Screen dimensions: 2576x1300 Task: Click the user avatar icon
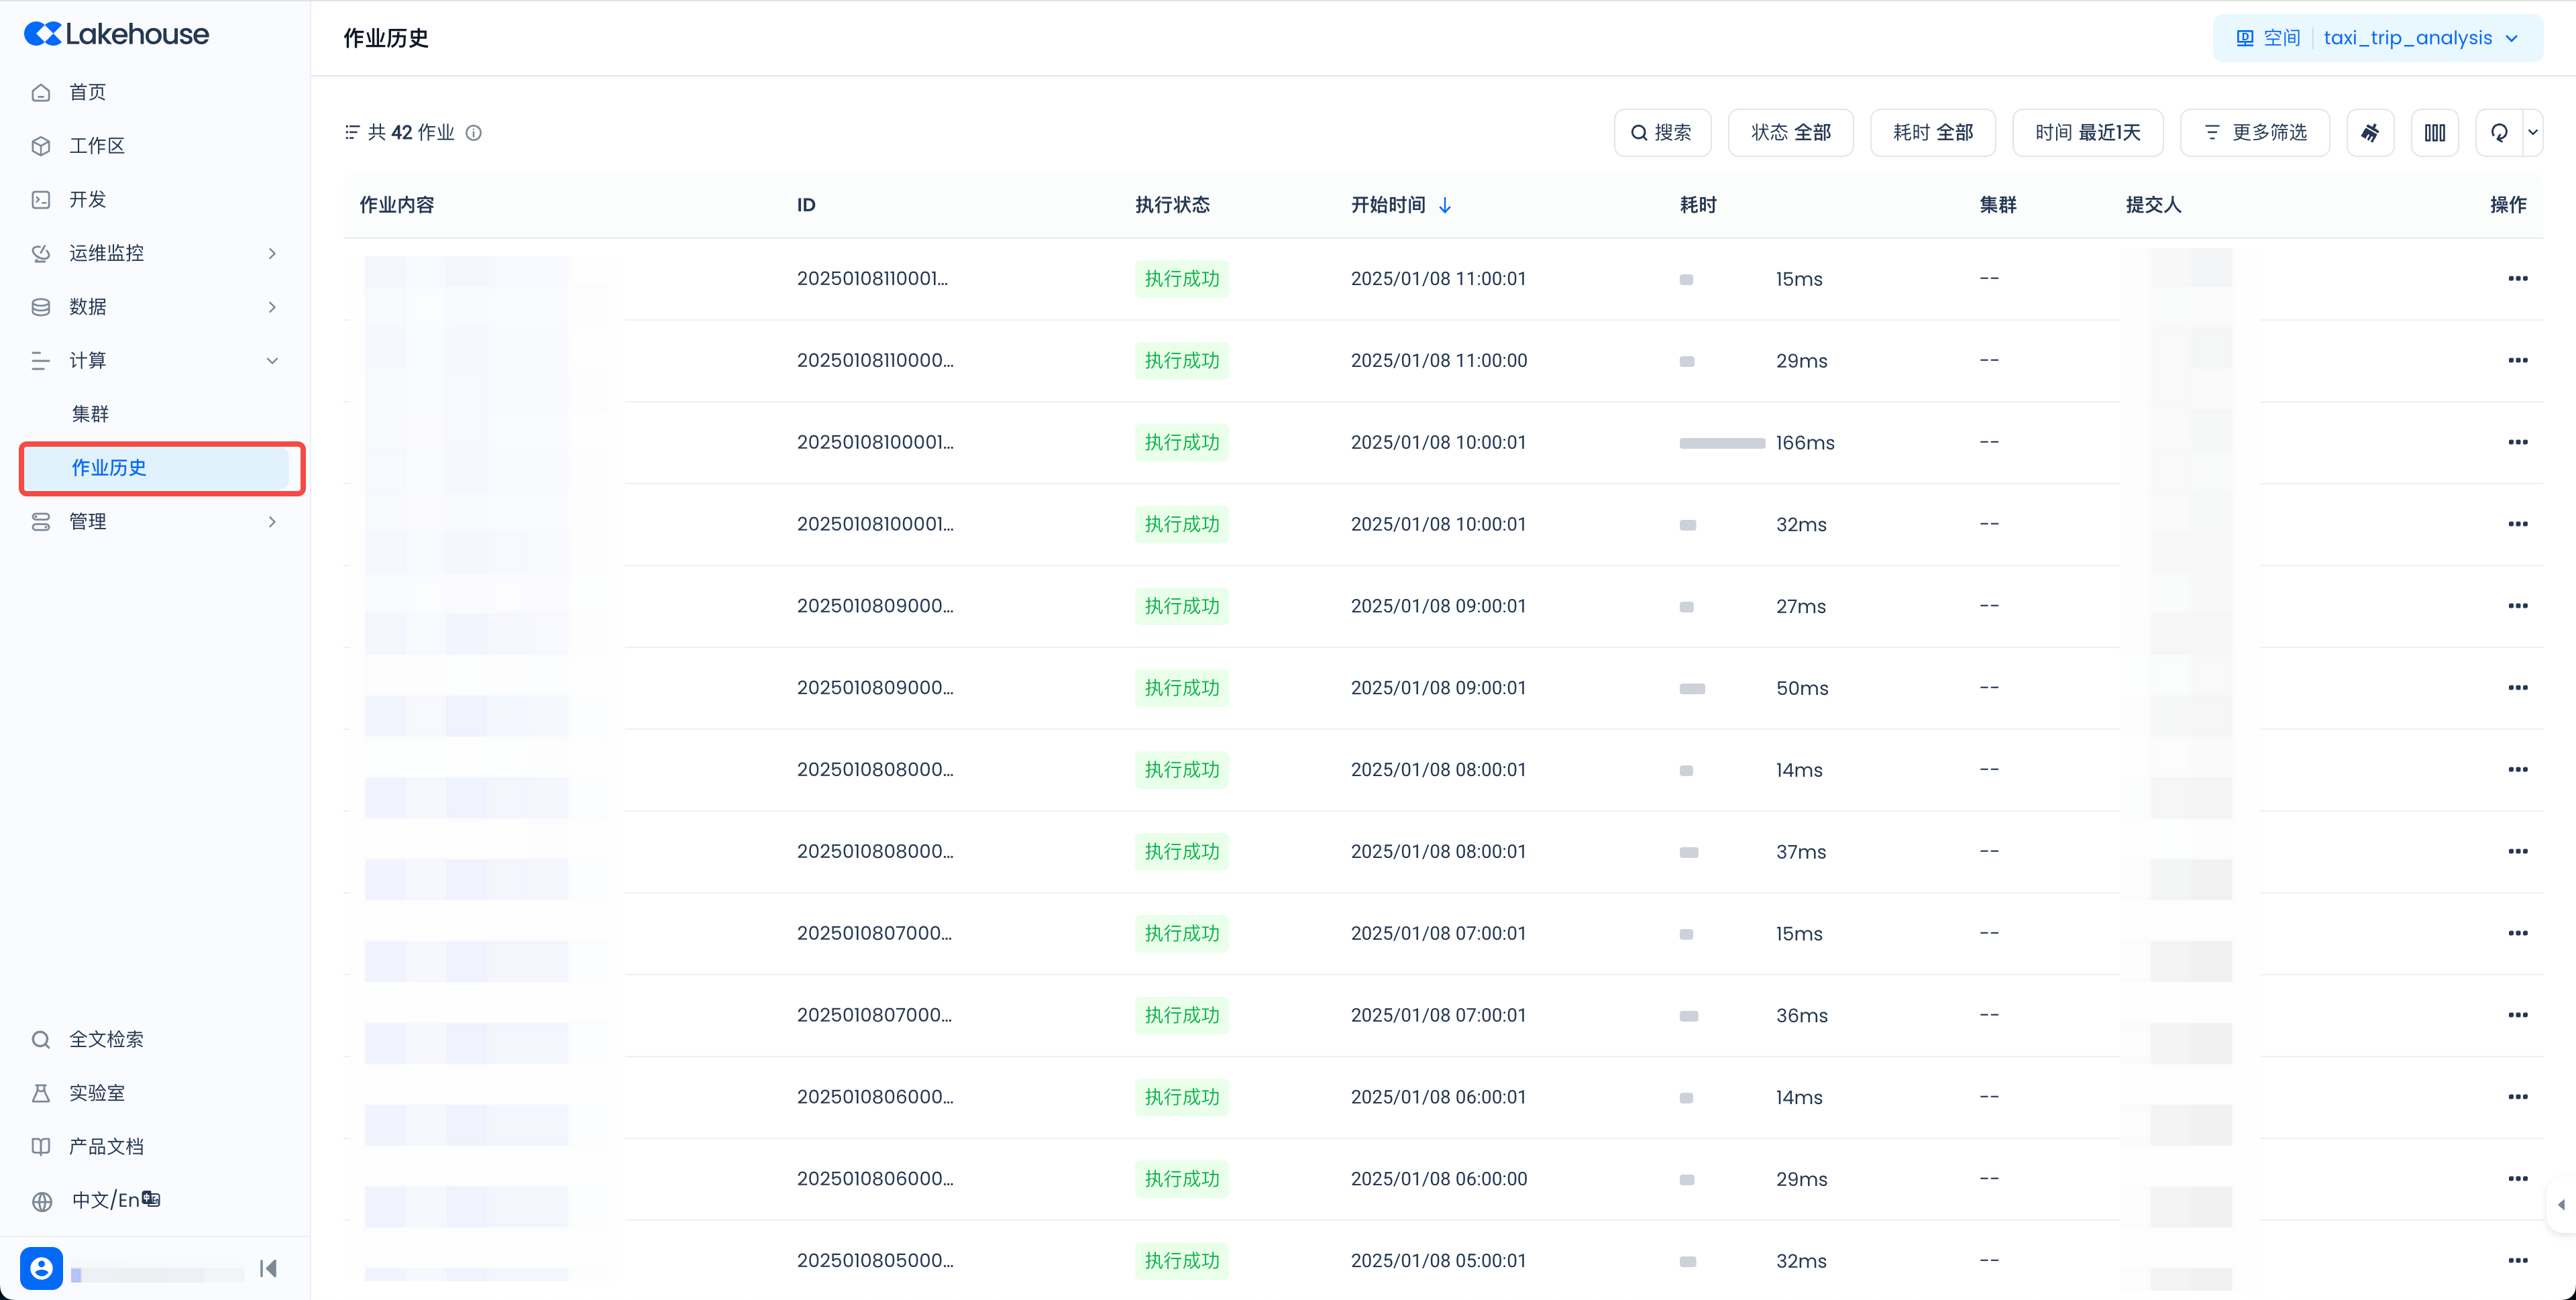pyautogui.click(x=41, y=1268)
